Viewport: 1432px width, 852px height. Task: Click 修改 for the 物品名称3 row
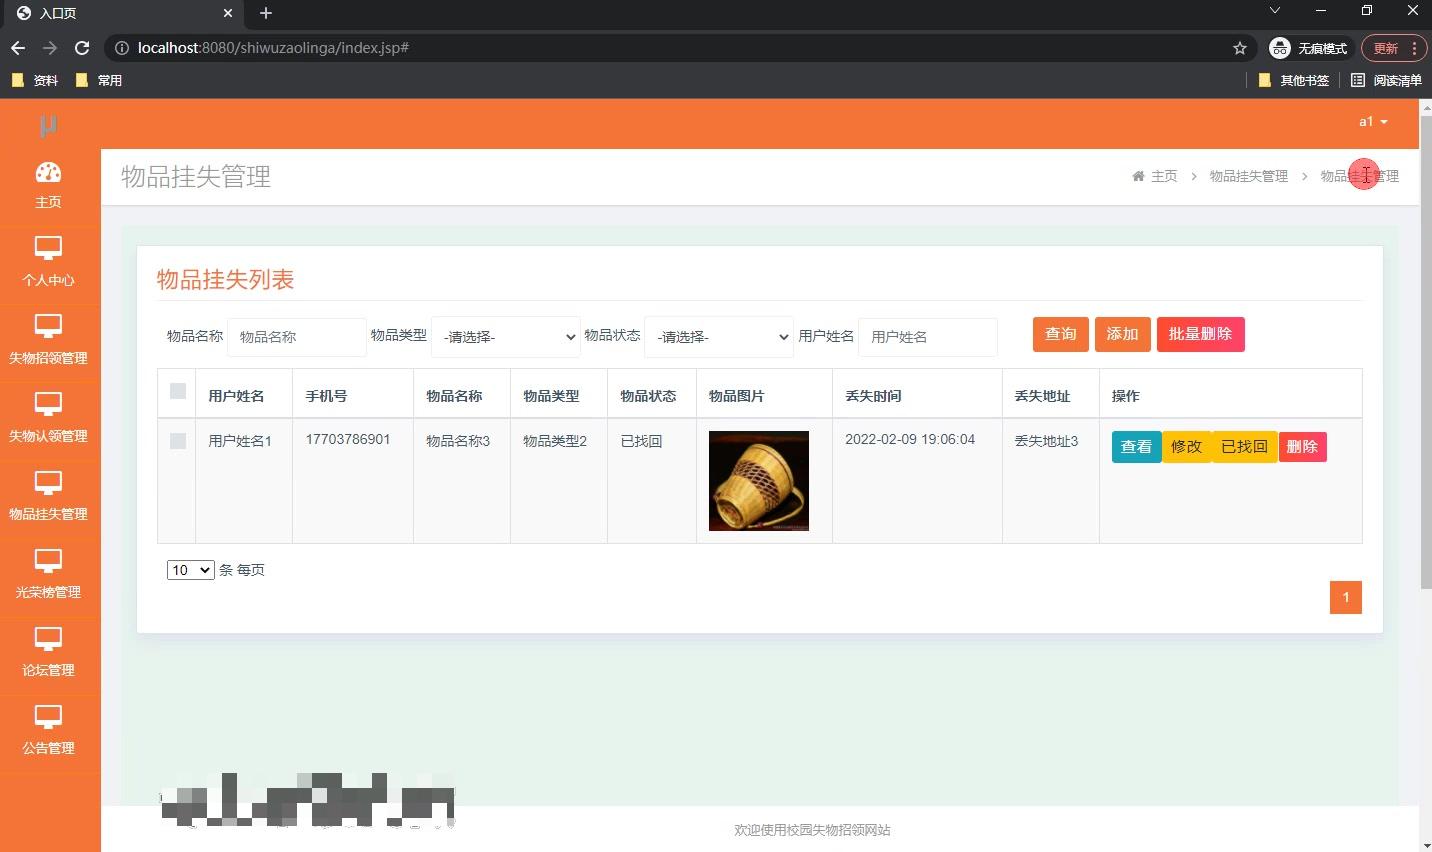[x=1186, y=447]
